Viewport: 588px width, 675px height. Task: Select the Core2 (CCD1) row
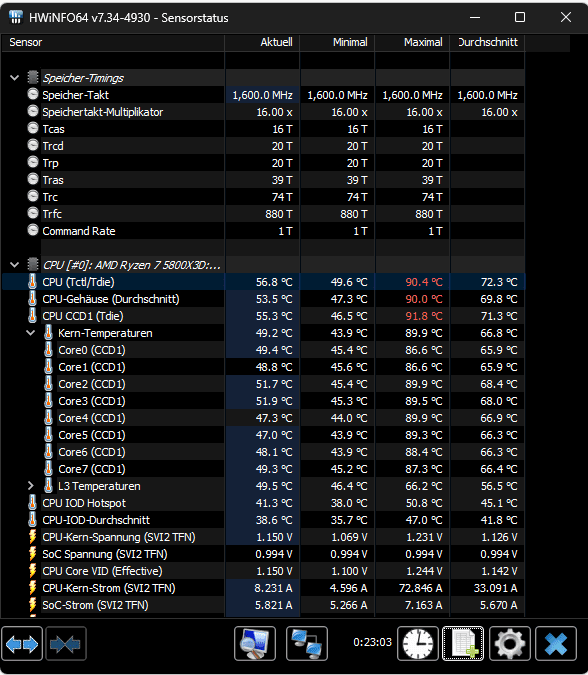263,384
